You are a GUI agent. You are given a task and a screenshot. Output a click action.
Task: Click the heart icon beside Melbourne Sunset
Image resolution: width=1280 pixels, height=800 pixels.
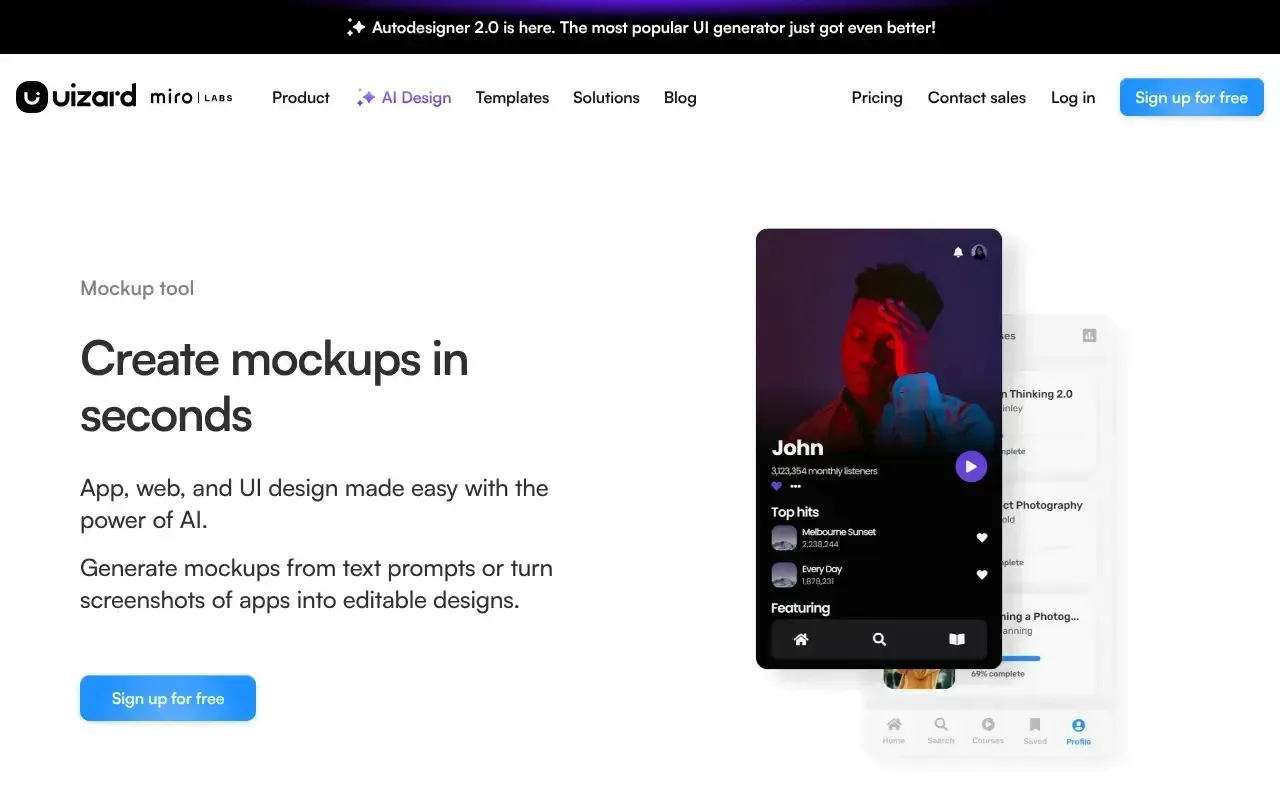point(982,538)
